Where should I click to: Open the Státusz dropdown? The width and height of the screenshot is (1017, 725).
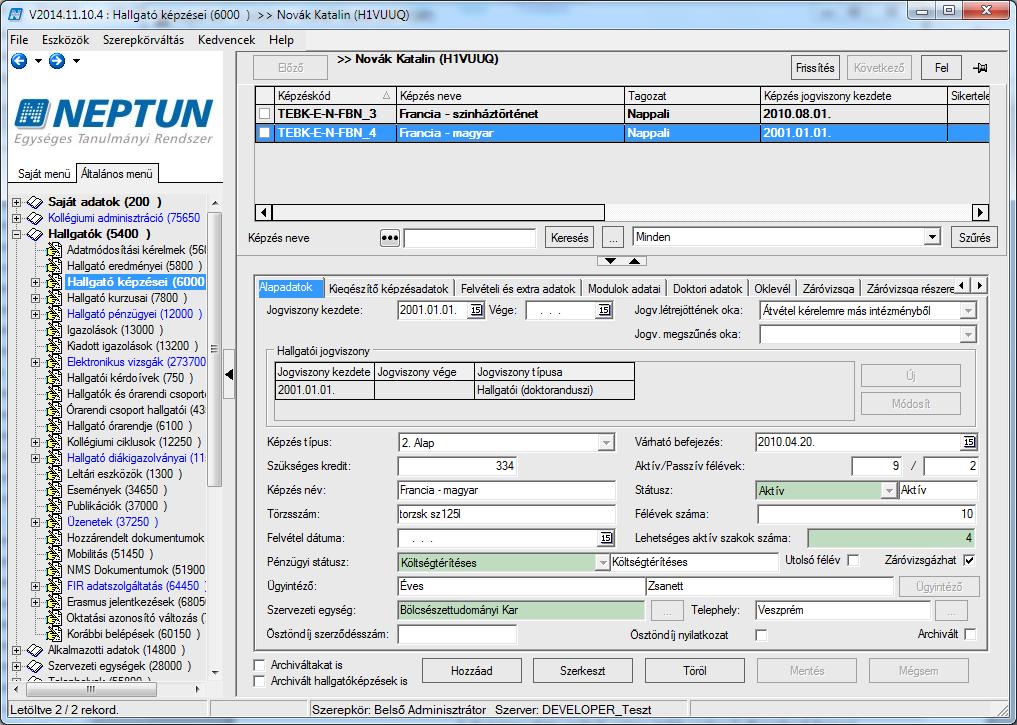[x=889, y=490]
